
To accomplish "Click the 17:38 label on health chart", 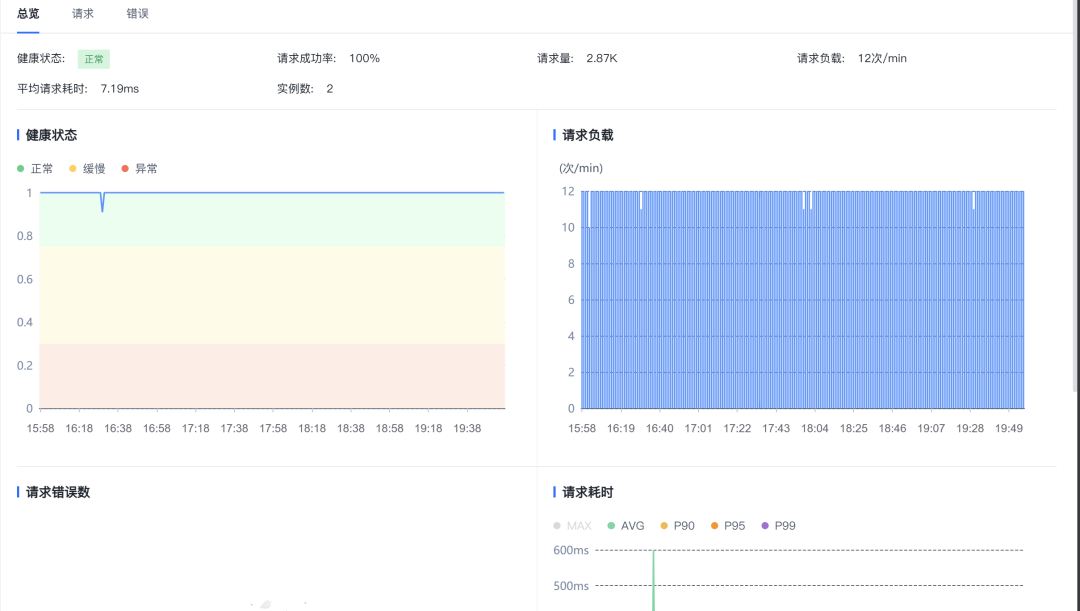I will [x=234, y=428].
